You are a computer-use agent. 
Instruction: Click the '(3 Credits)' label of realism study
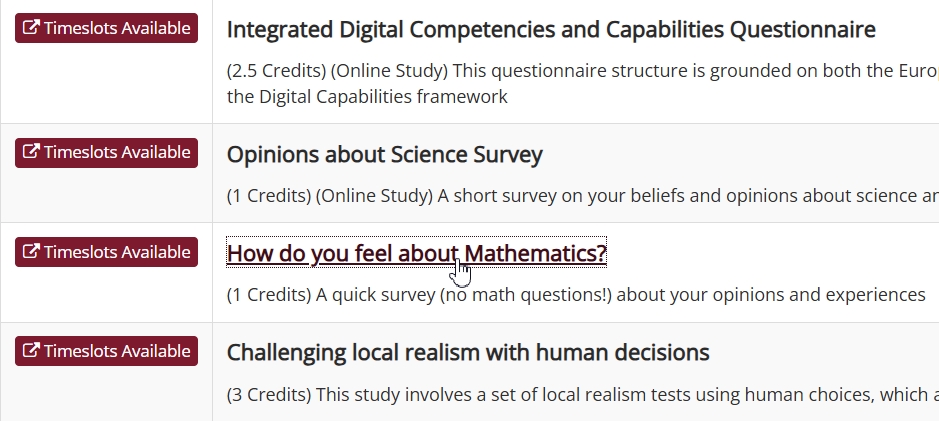pyautogui.click(x=269, y=395)
